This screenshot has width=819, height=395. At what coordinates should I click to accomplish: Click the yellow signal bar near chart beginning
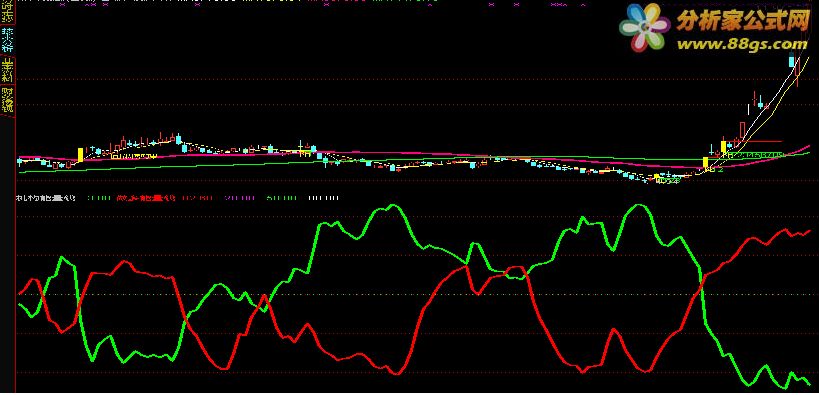point(80,155)
